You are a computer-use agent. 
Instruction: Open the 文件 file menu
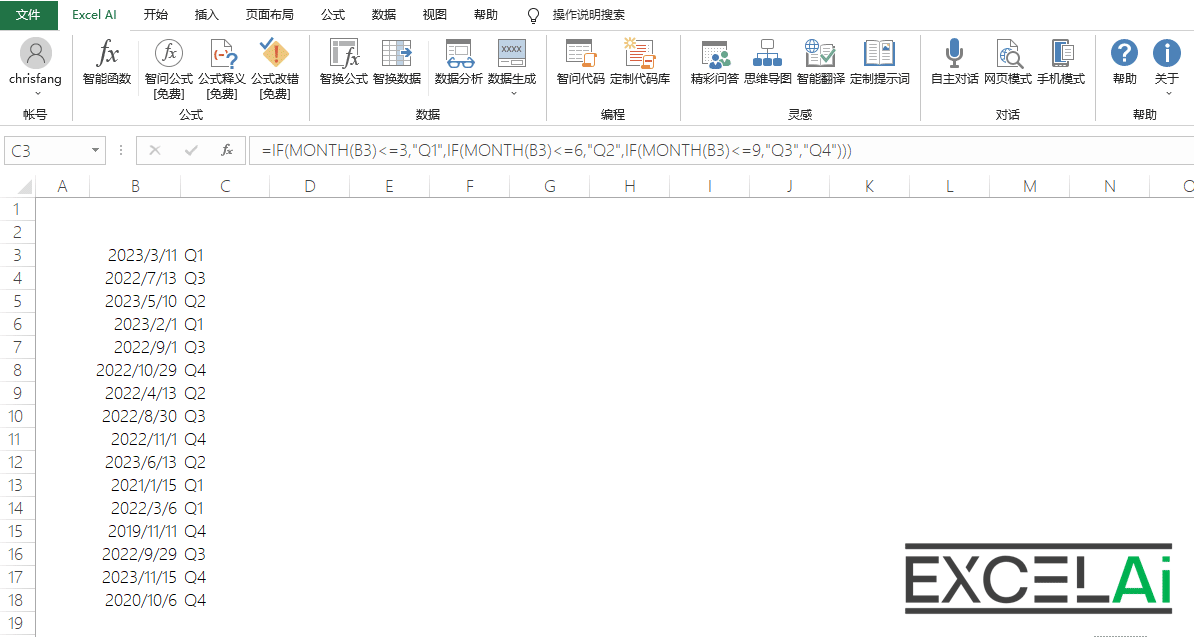pos(28,15)
